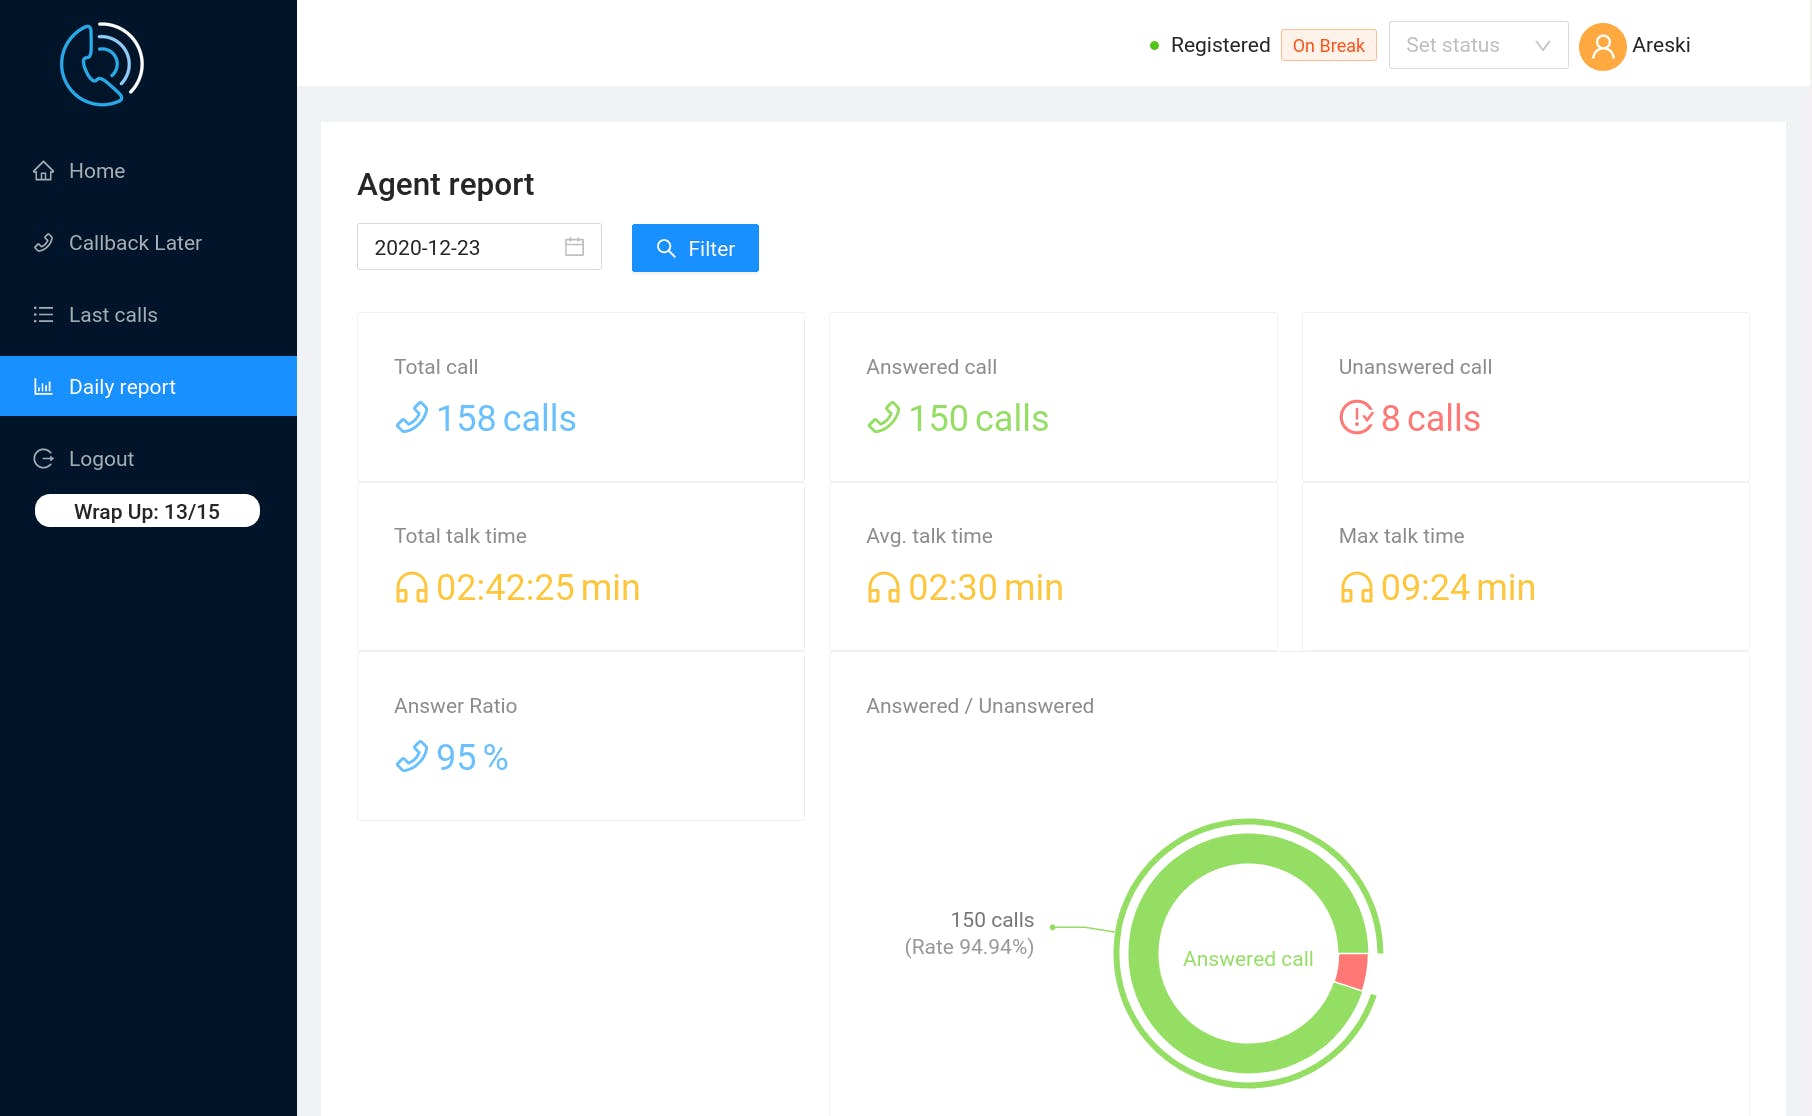Open the calendar icon in the date field
The height and width of the screenshot is (1116, 1812).
(574, 247)
